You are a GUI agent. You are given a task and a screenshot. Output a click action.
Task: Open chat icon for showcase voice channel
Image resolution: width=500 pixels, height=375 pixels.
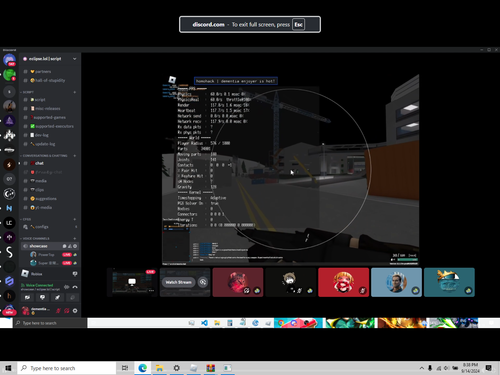coord(64,246)
